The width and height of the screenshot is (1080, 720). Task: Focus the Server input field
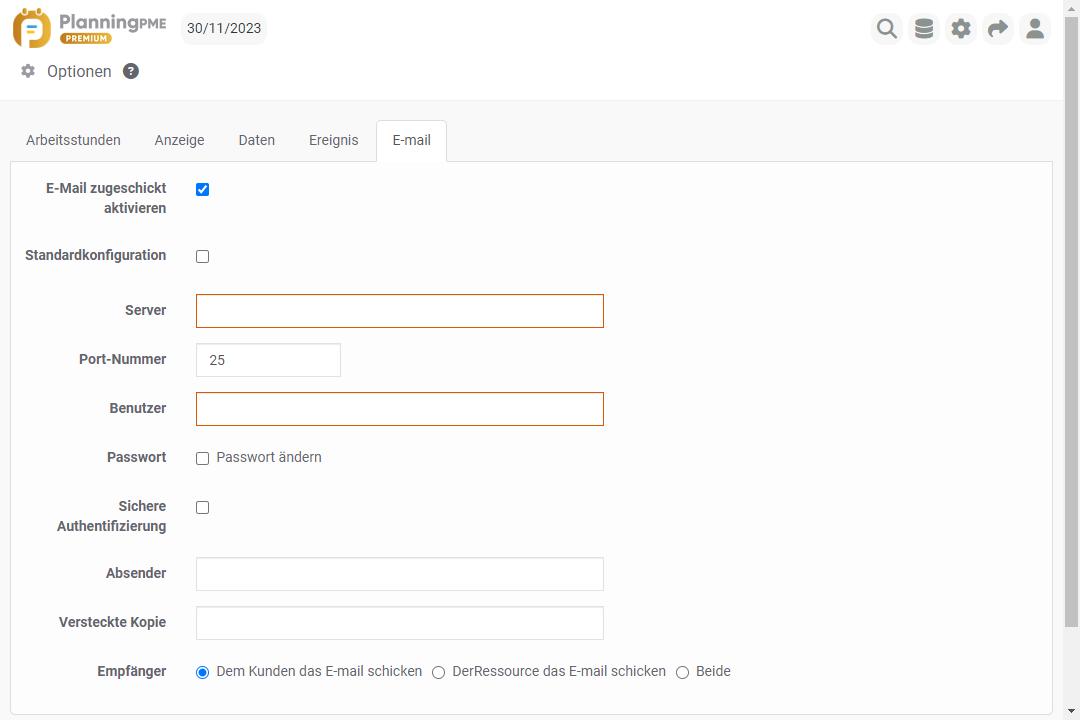pyautogui.click(x=400, y=311)
